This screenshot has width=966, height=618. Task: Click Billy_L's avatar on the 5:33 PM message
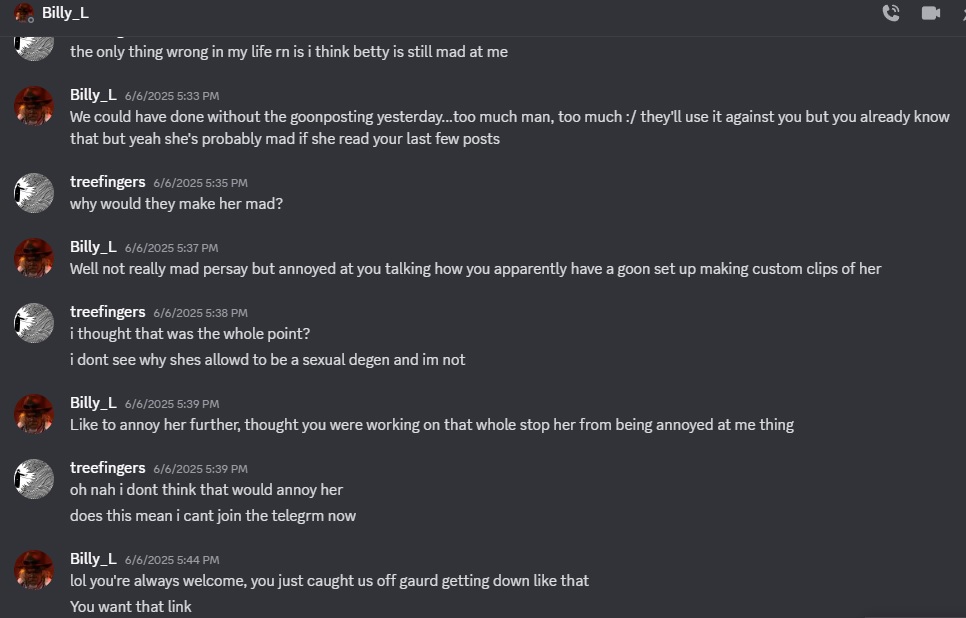tap(34, 106)
